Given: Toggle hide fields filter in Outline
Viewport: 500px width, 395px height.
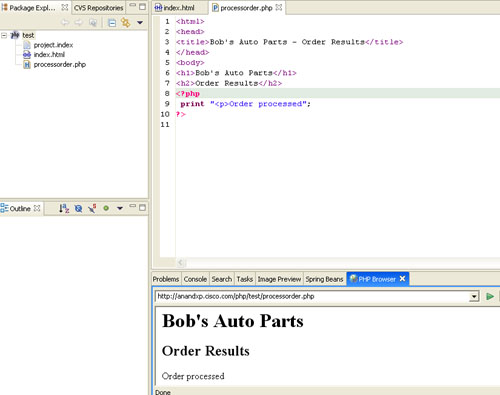Looking at the screenshot, I should coord(78,209).
